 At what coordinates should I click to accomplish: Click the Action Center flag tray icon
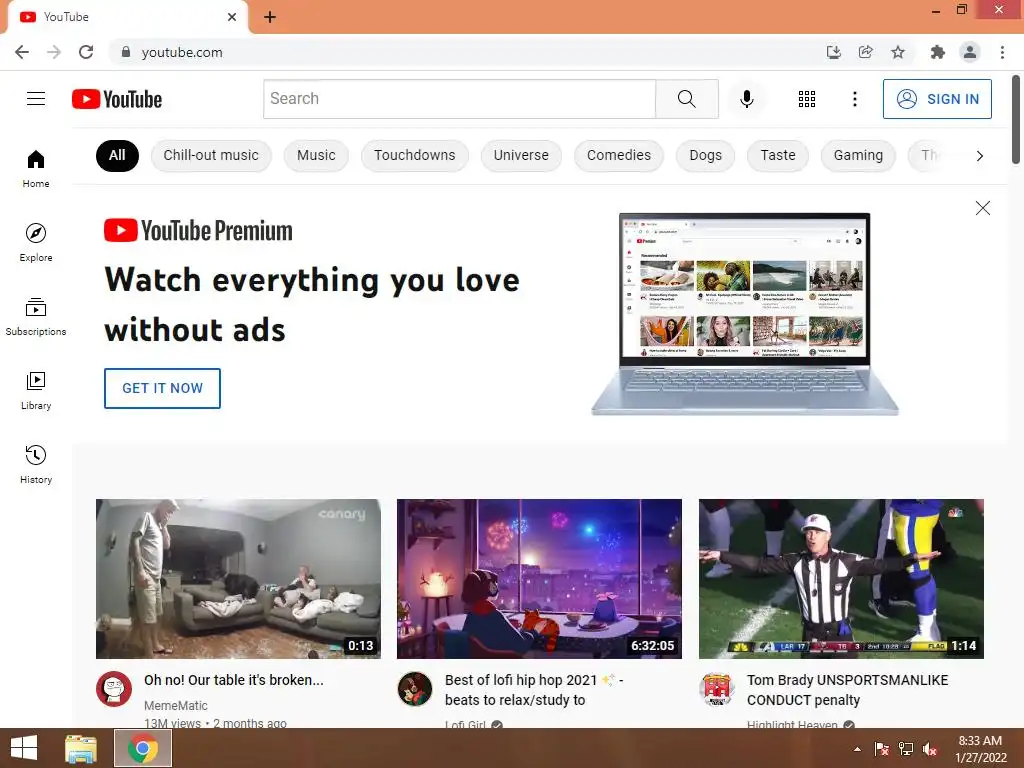click(x=882, y=749)
